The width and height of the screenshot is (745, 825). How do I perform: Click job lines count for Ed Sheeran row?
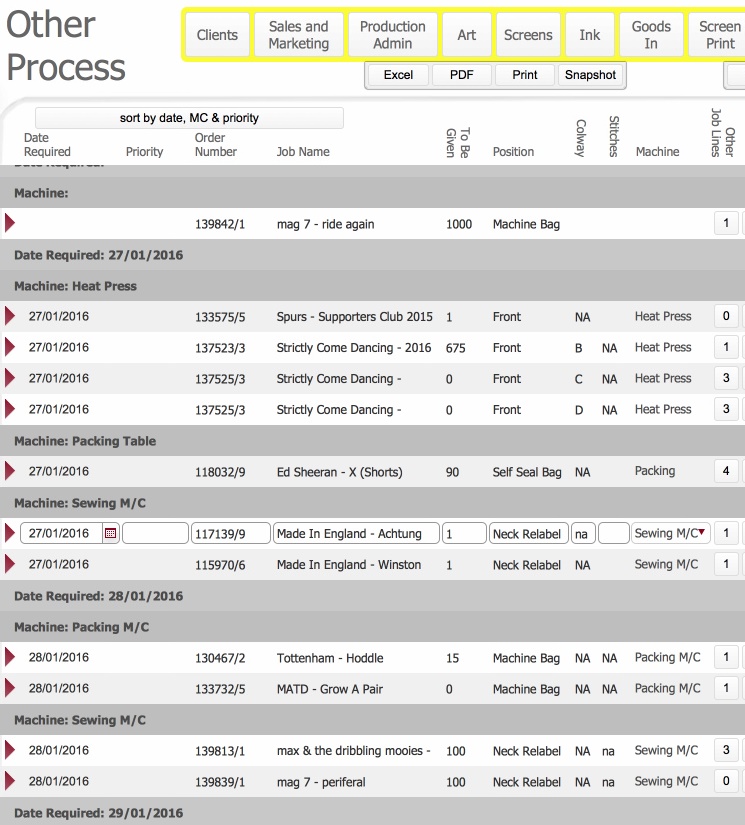726,471
